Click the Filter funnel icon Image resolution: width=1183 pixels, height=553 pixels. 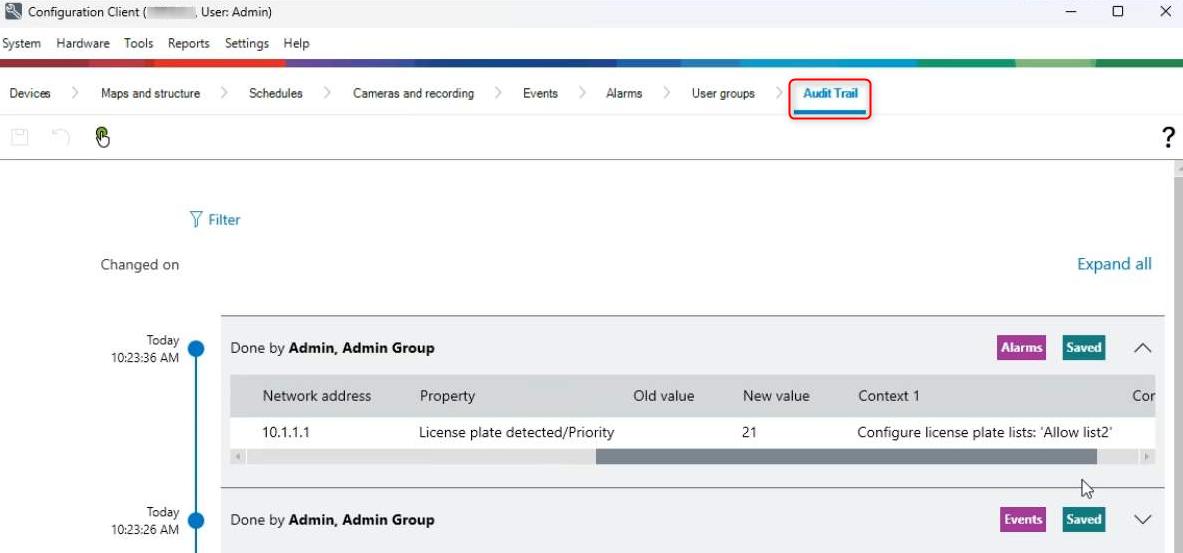[x=196, y=219]
